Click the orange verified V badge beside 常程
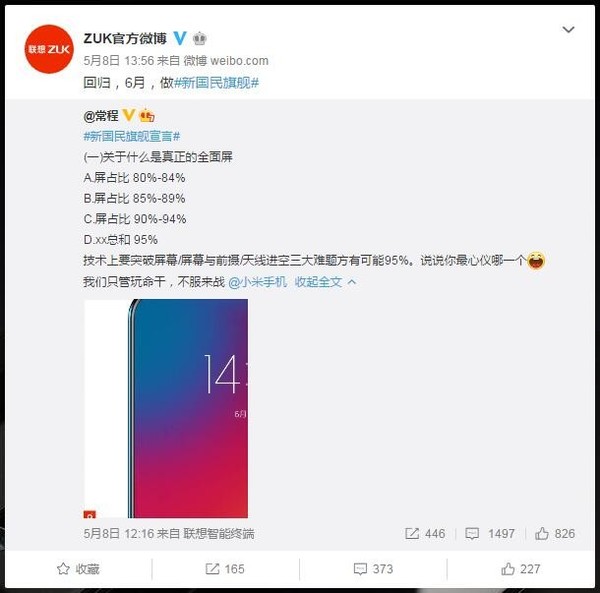 coord(128,115)
